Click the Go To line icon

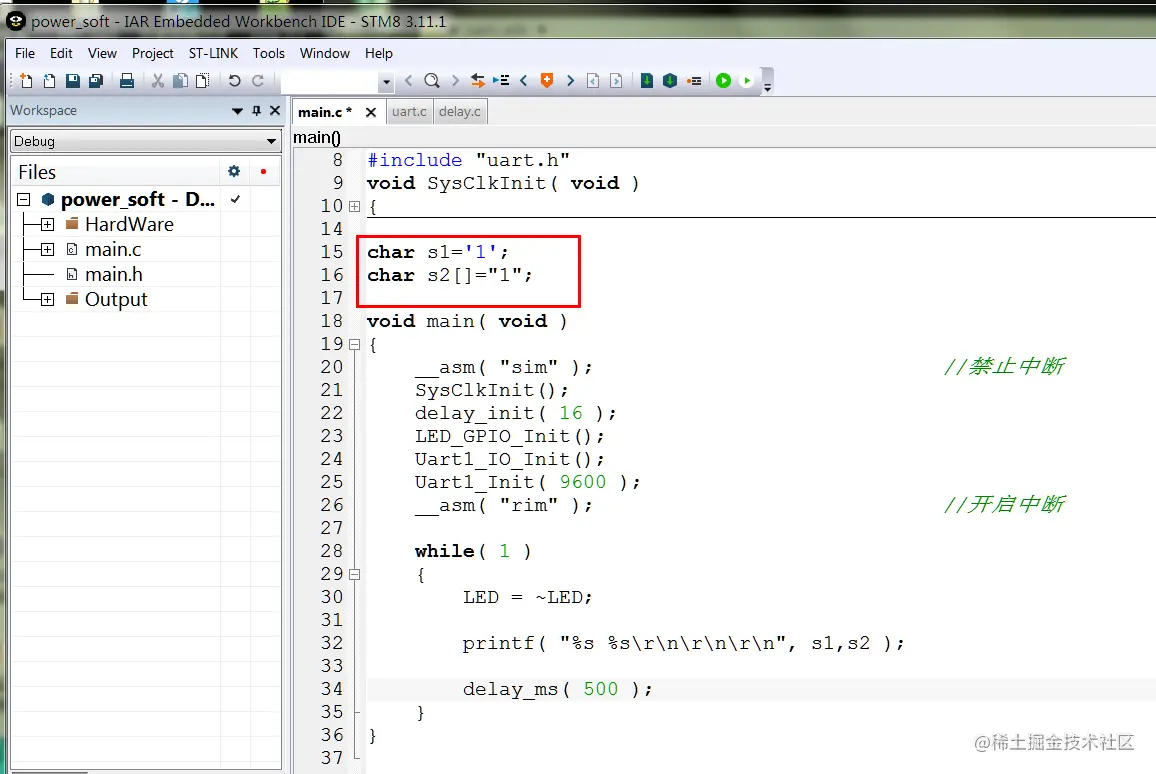tap(501, 80)
